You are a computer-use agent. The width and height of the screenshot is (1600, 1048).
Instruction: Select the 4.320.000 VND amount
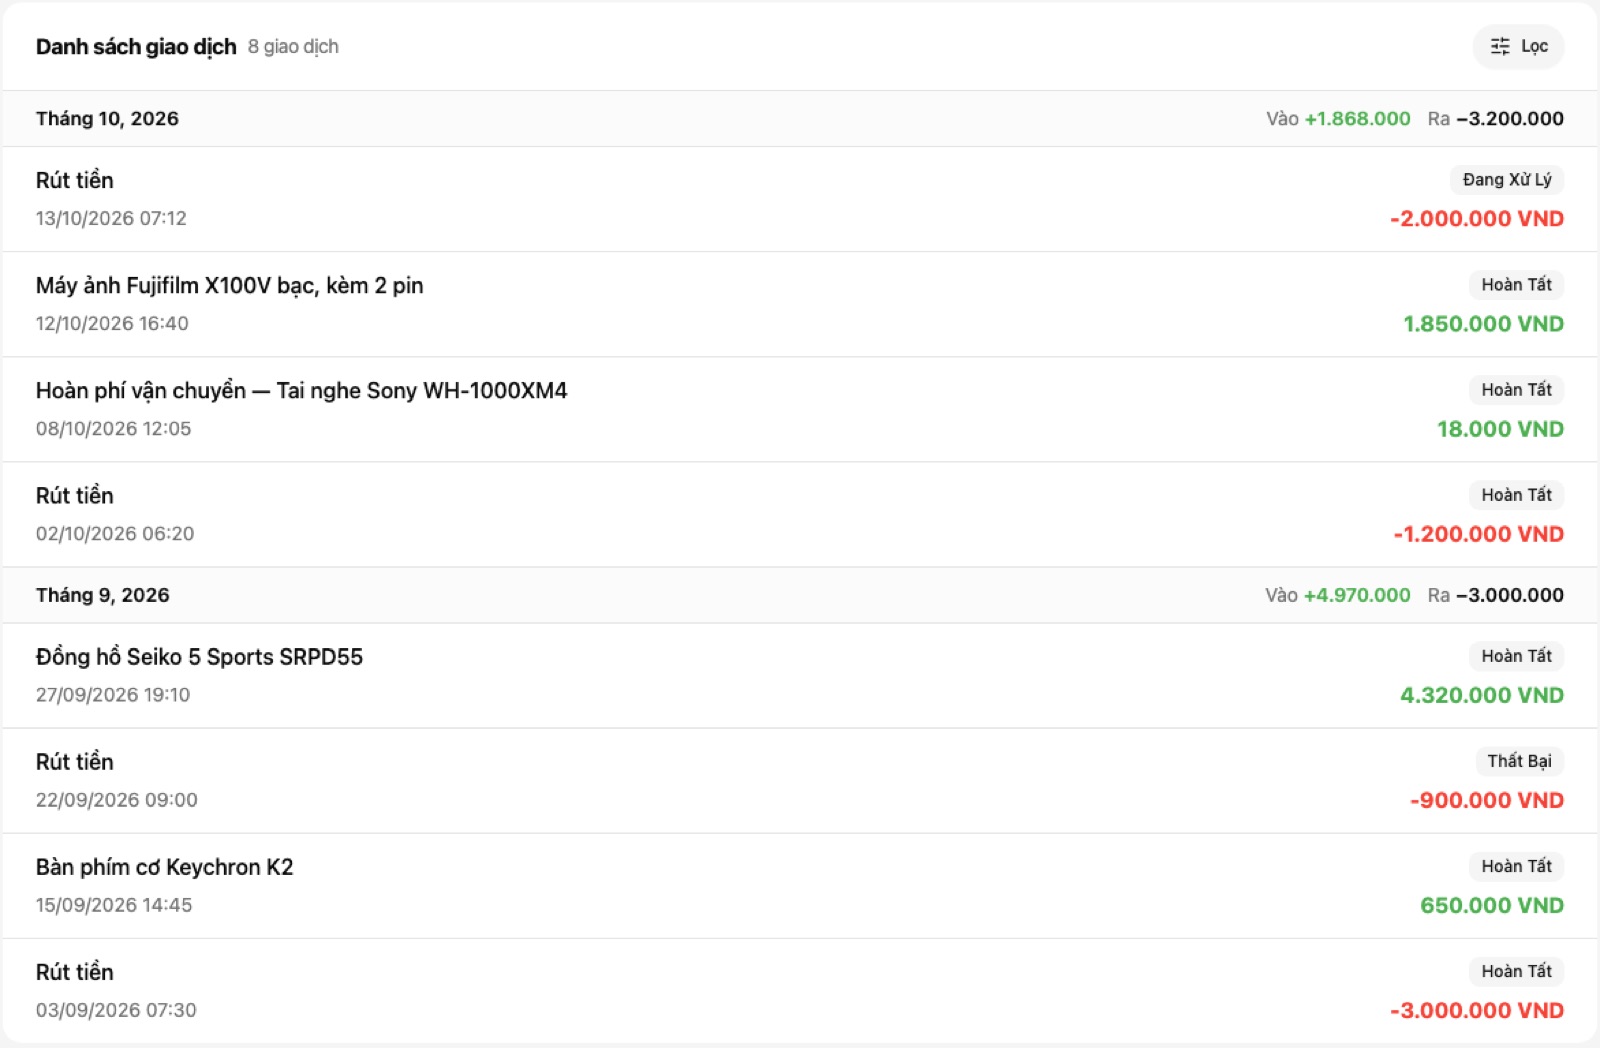click(1482, 695)
